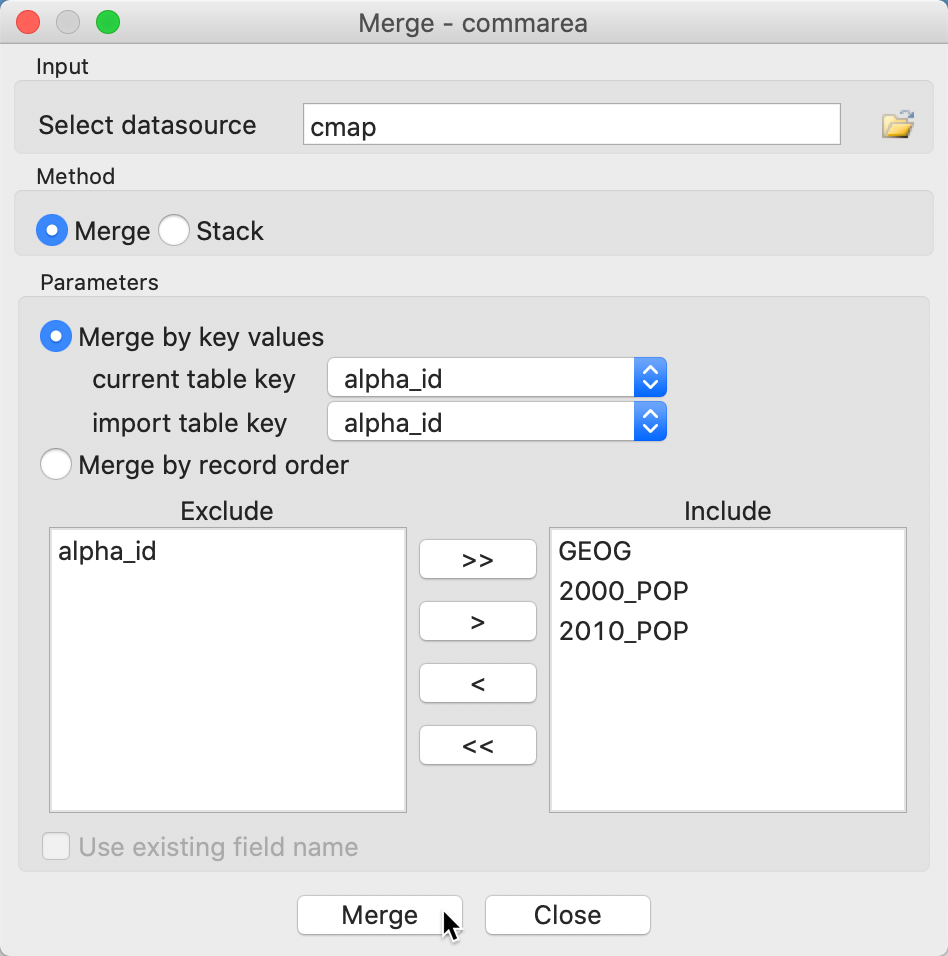This screenshot has height=956, width=948.
Task: Select the Stack method radio button
Action: click(x=174, y=230)
